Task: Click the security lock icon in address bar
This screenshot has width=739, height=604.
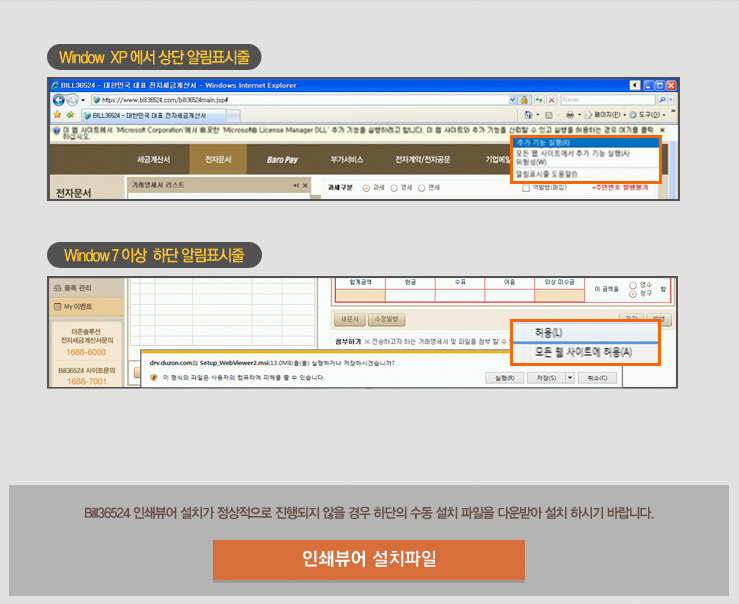Action: [x=524, y=100]
